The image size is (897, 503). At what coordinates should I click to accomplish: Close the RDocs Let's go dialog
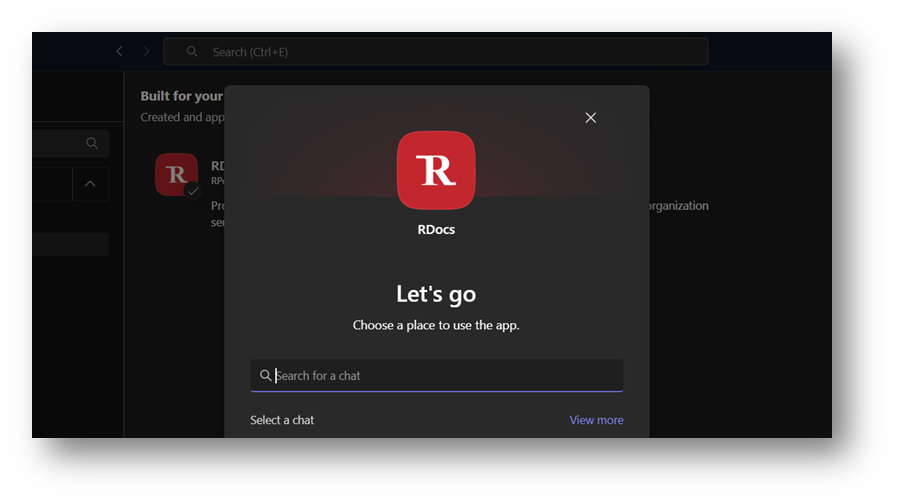pyautogui.click(x=590, y=118)
